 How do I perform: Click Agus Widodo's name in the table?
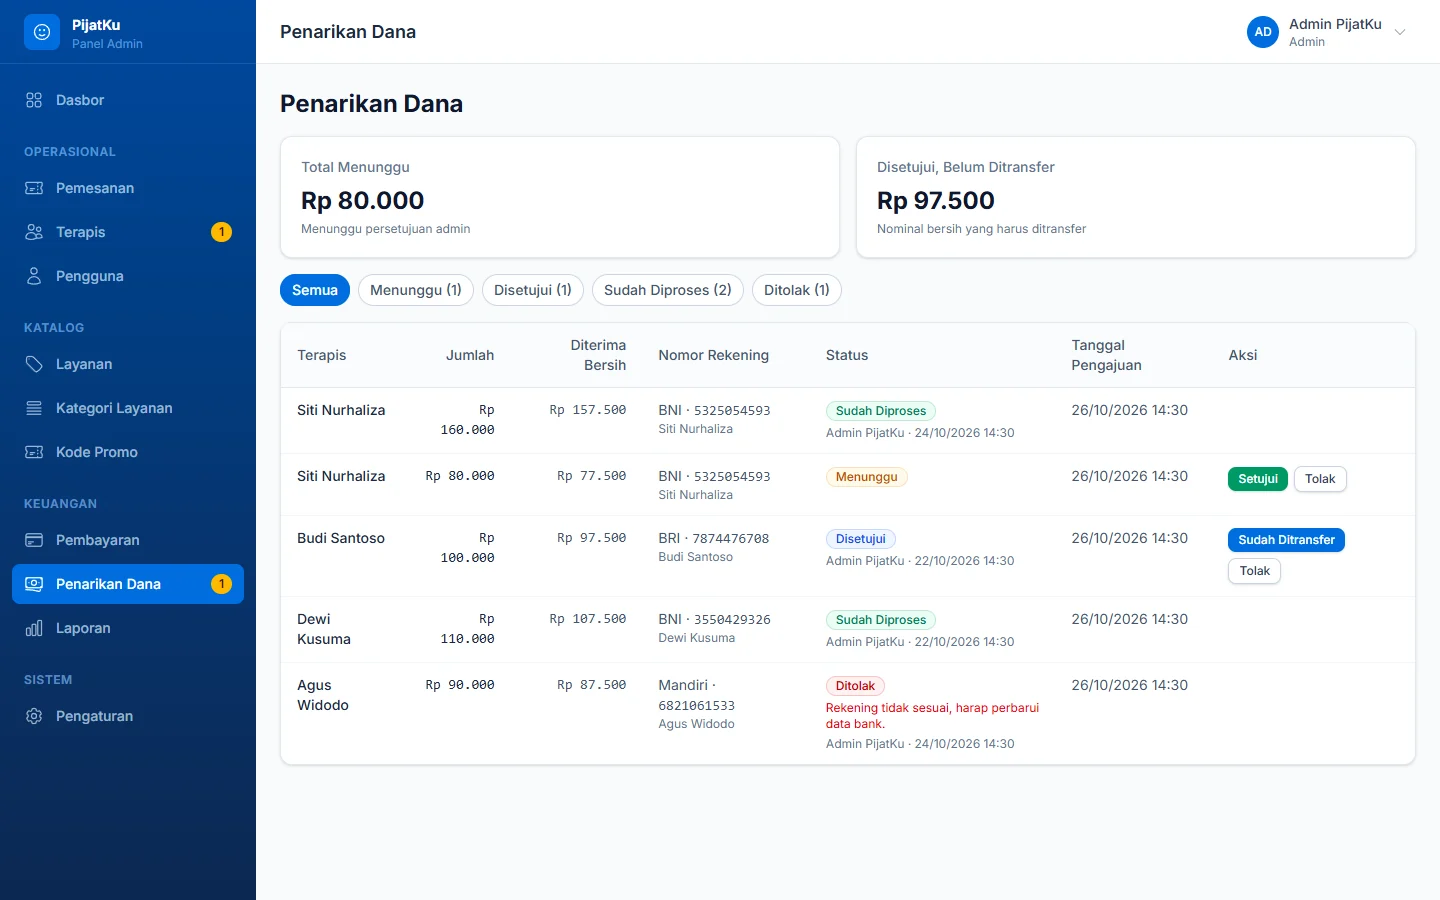coord(323,695)
